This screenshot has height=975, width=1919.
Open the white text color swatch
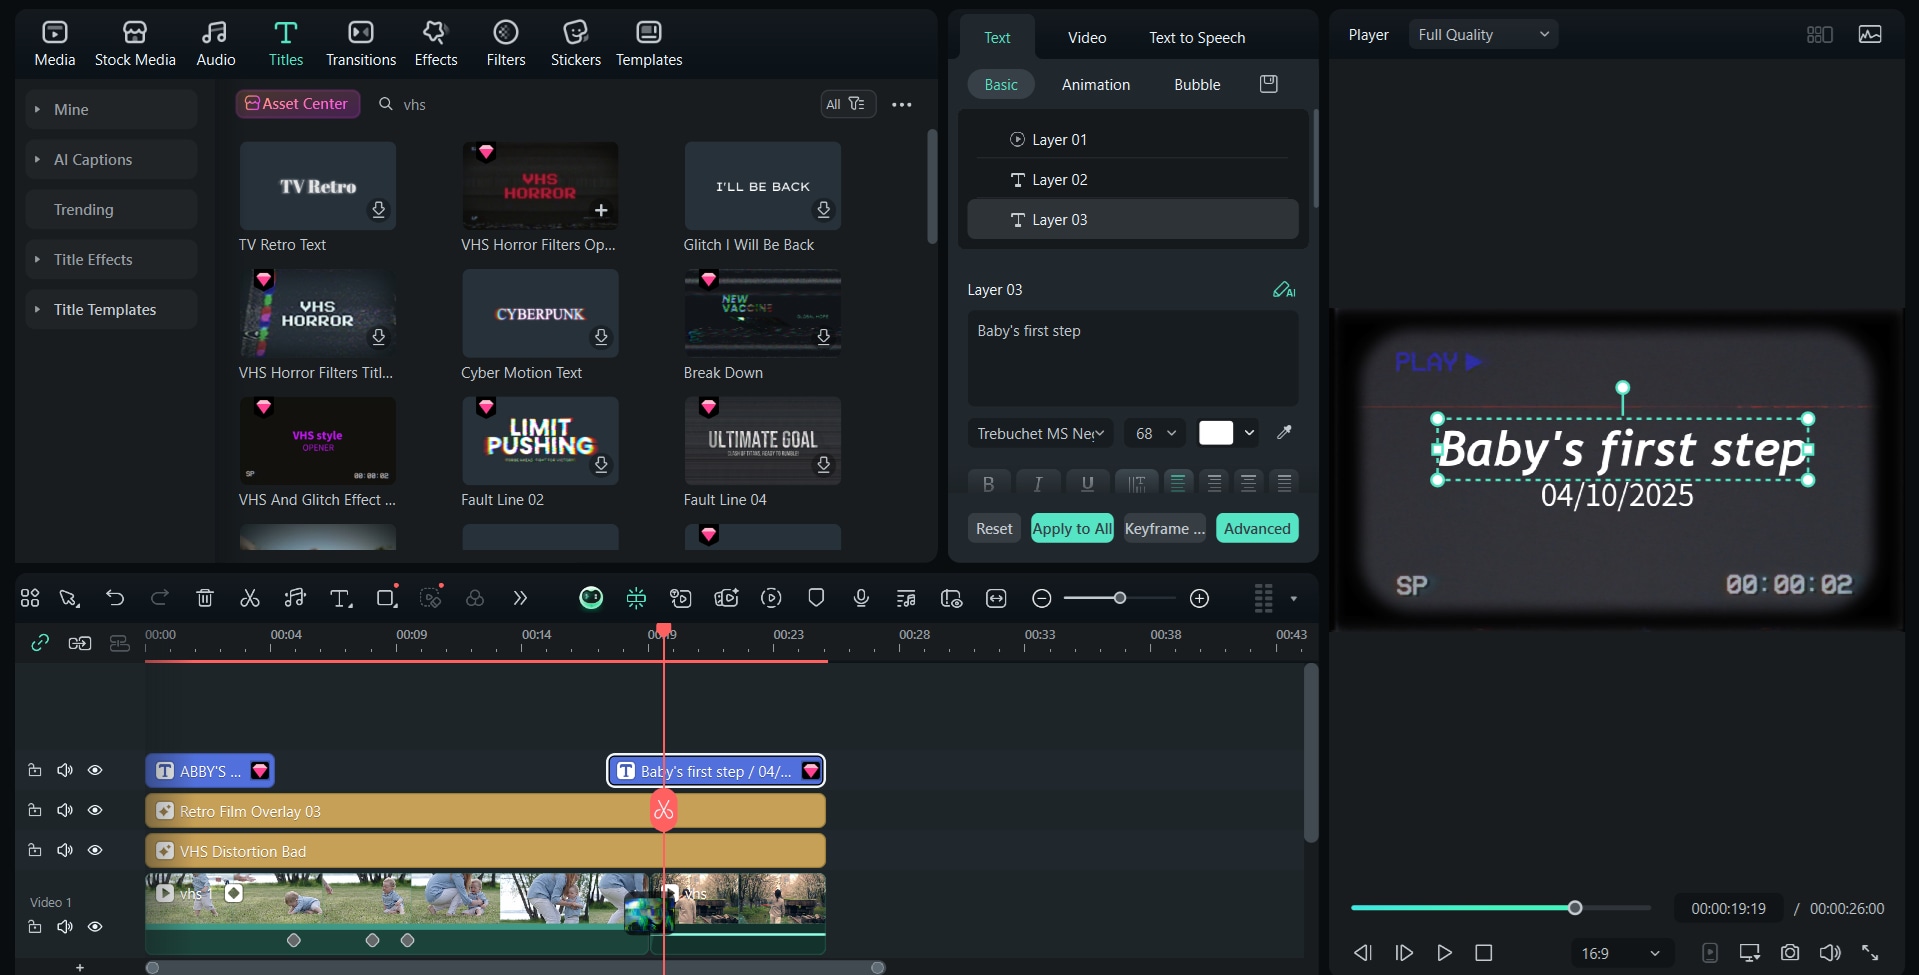(1216, 433)
